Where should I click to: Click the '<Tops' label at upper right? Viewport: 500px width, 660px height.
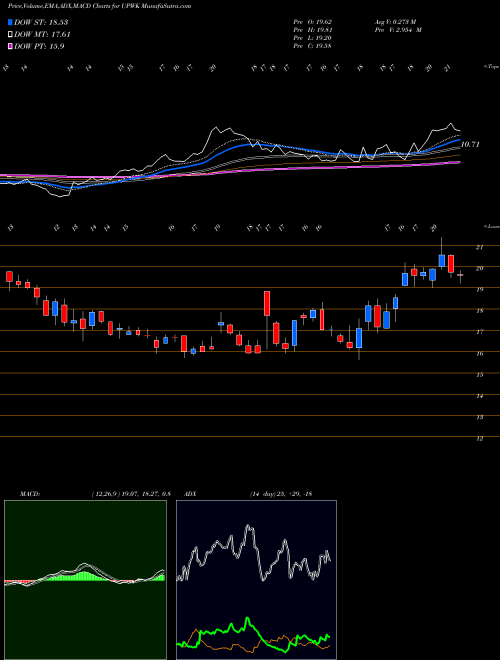click(x=491, y=67)
